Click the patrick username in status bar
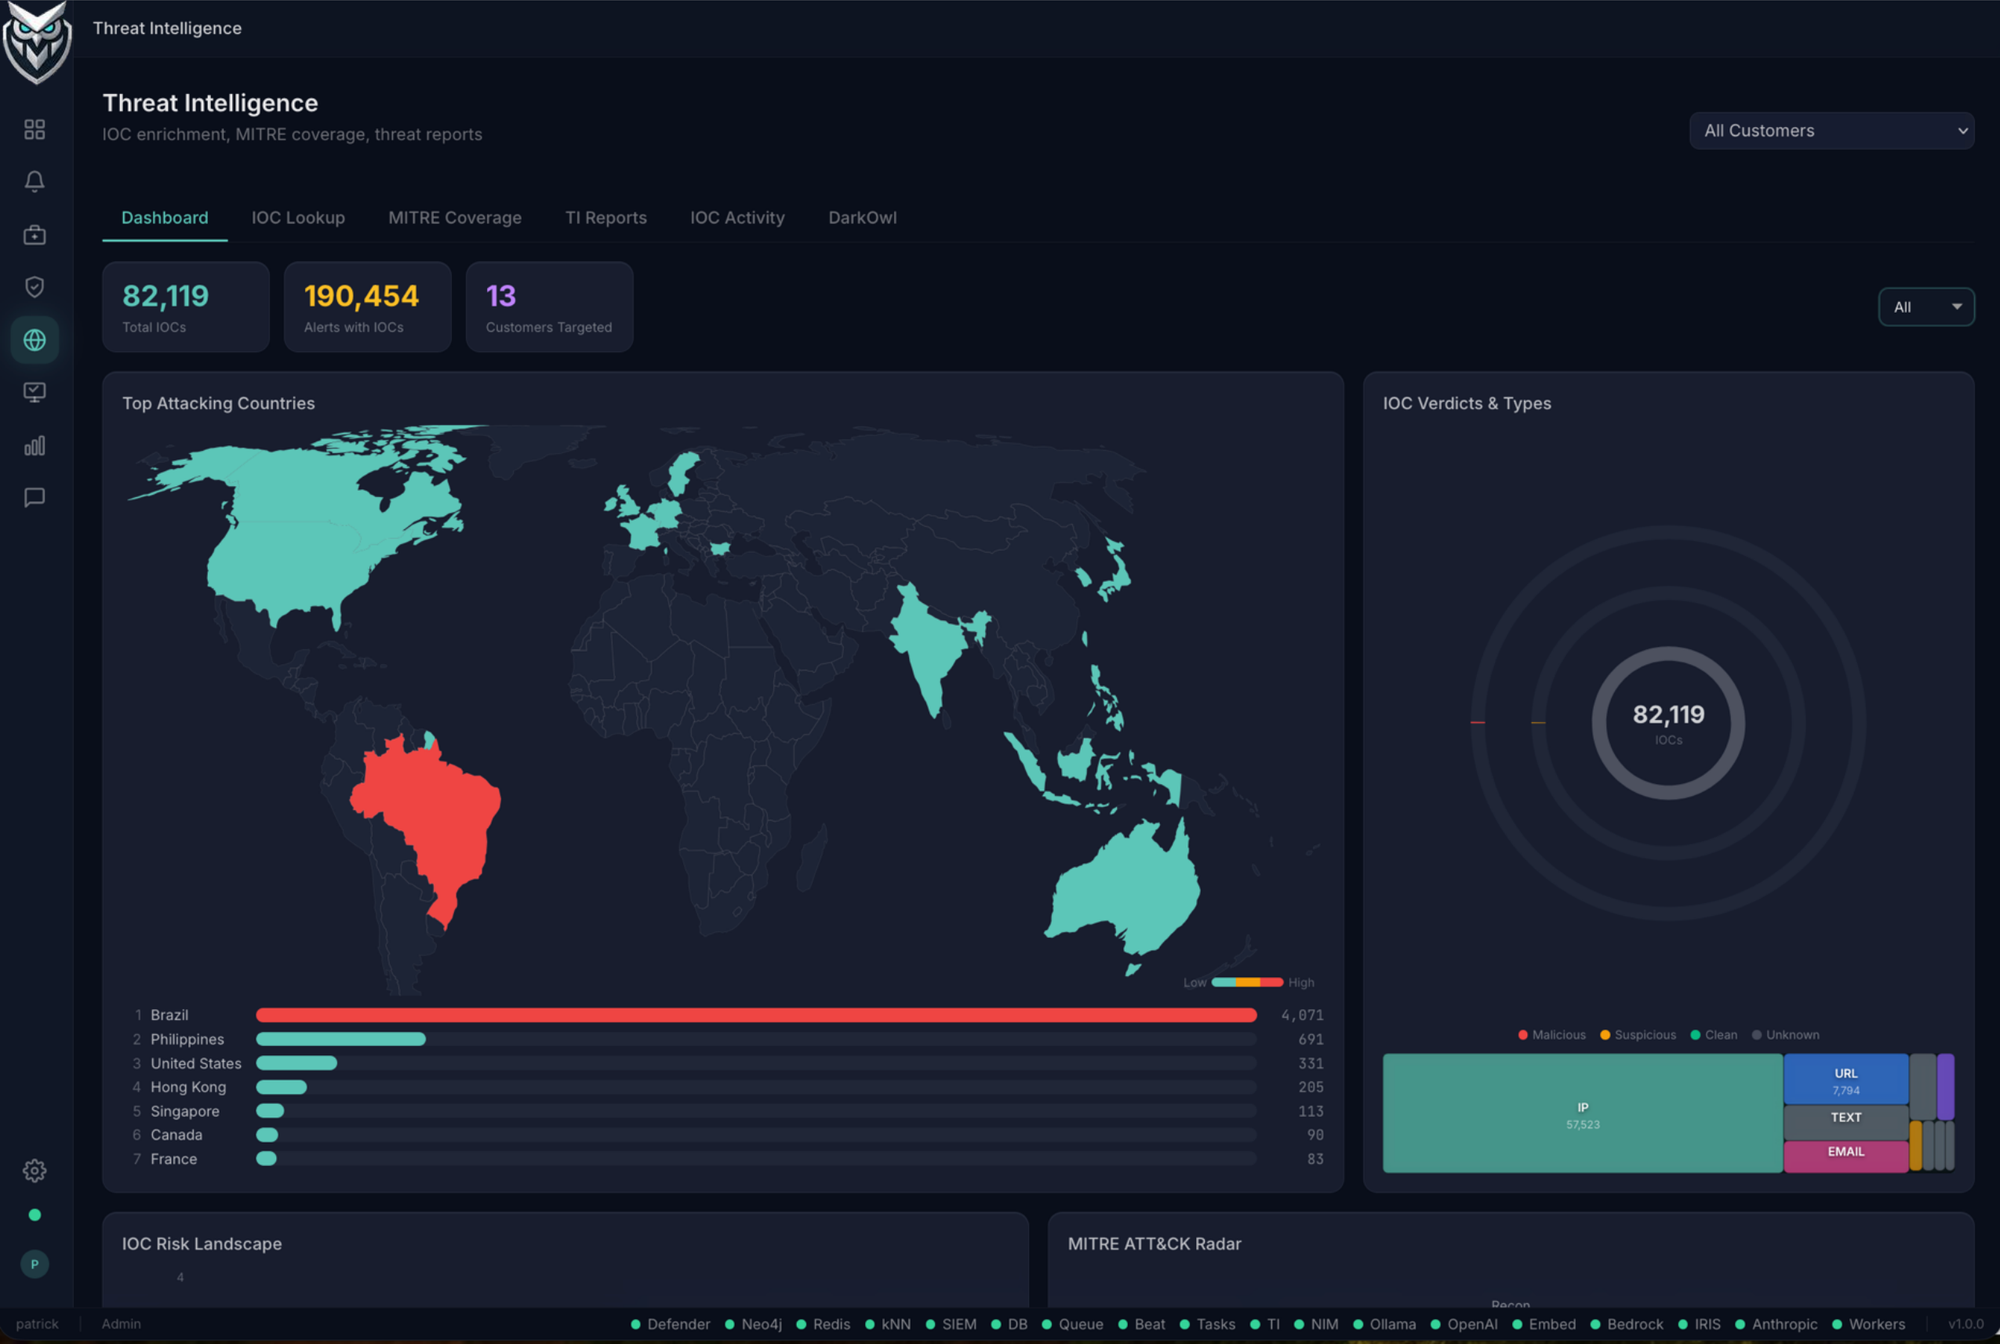Screen dimensions: 2000x1344 pos(37,1324)
